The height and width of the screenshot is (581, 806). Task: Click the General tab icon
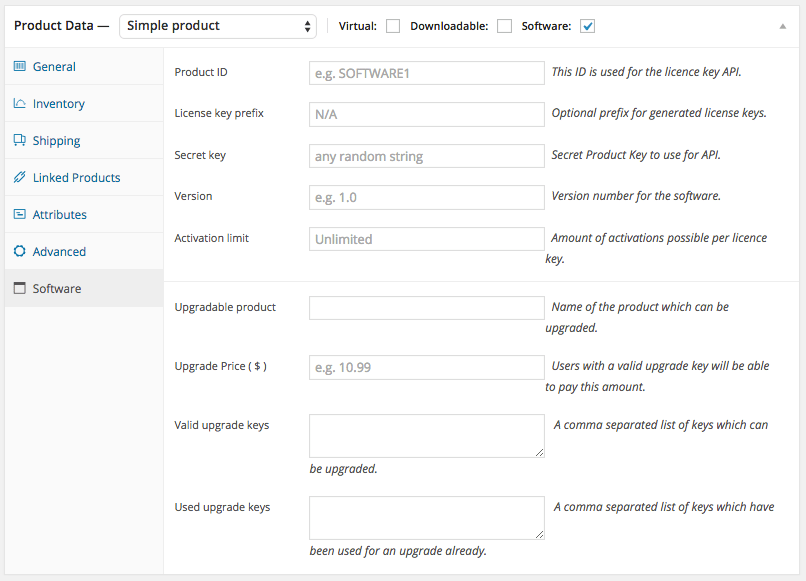(20, 67)
